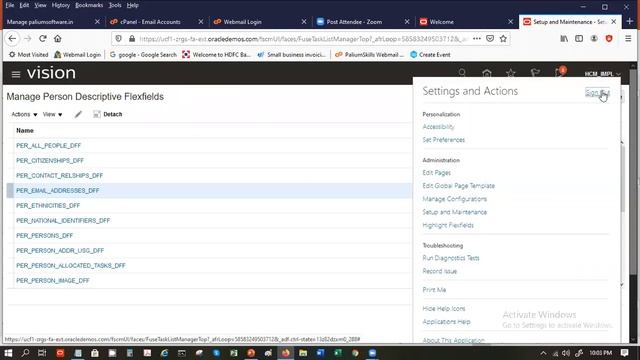
Task: Click the Sign Out link
Action: [597, 93]
